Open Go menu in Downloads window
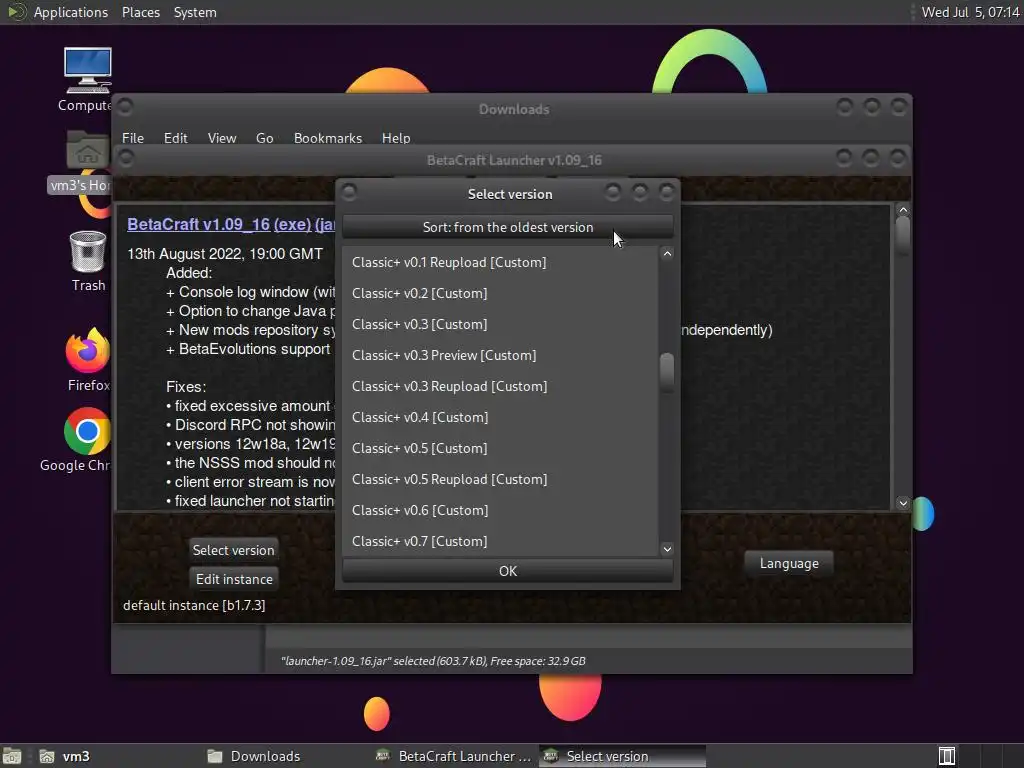The width and height of the screenshot is (1024, 768). 264,138
